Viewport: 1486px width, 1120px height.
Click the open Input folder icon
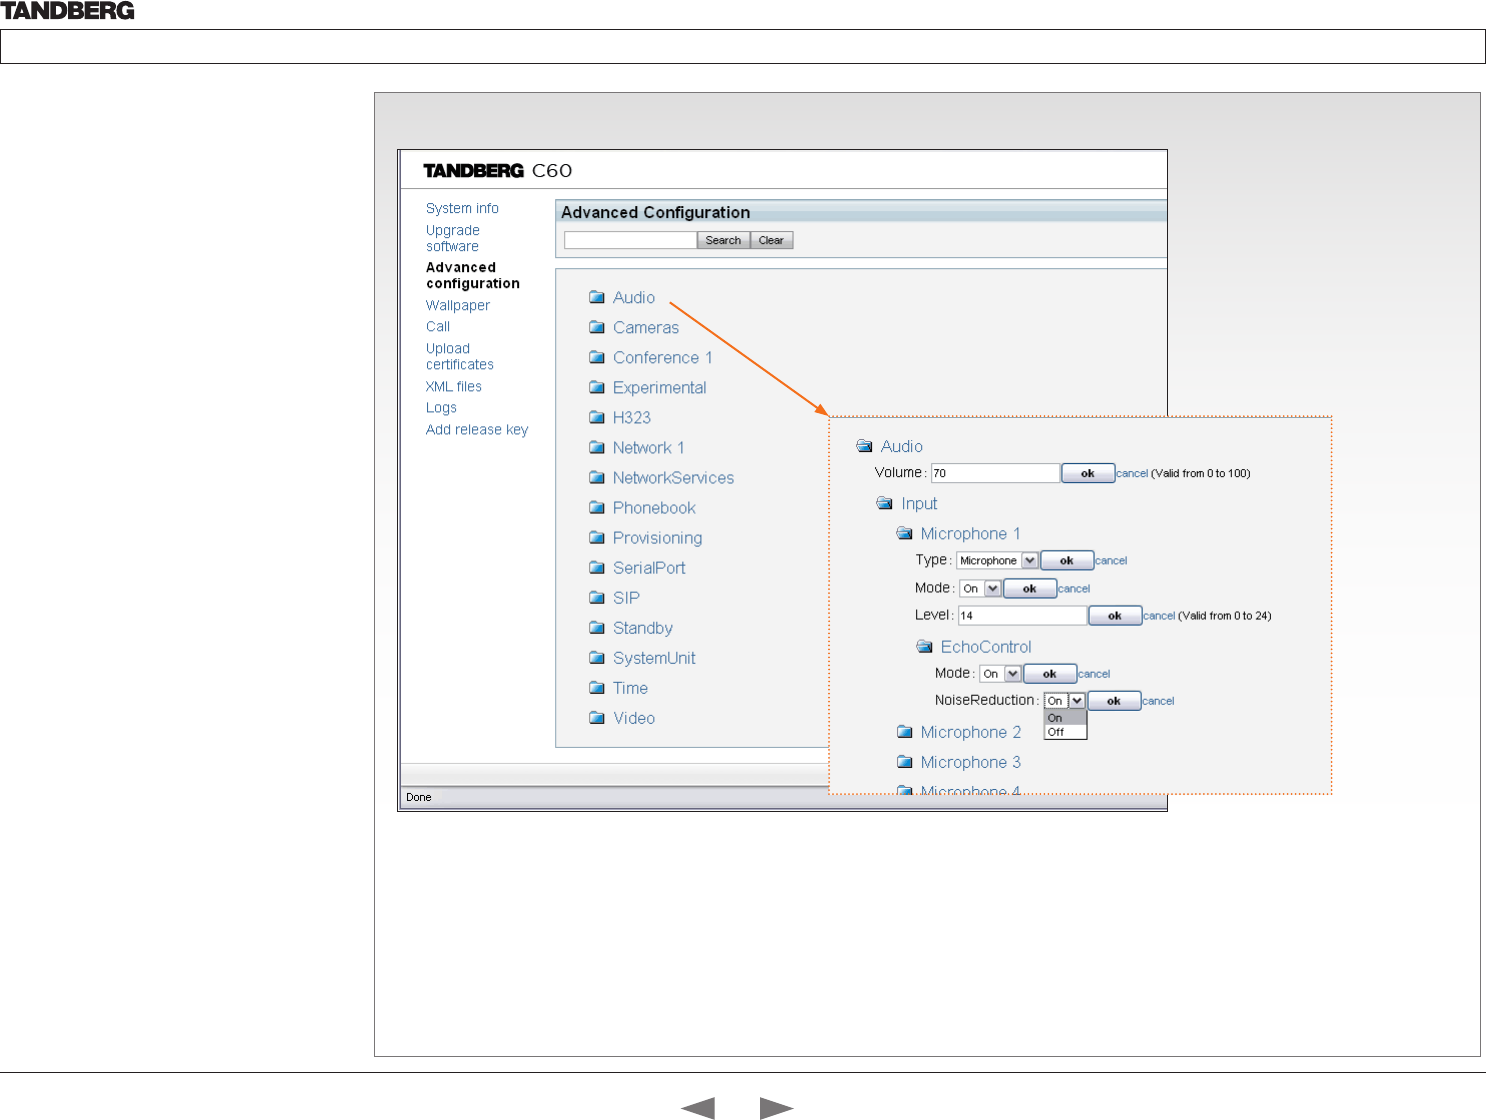click(x=885, y=503)
